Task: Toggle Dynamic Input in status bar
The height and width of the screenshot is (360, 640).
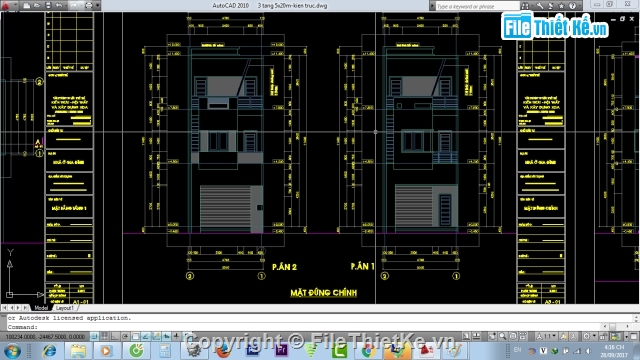Action: (x=166, y=337)
